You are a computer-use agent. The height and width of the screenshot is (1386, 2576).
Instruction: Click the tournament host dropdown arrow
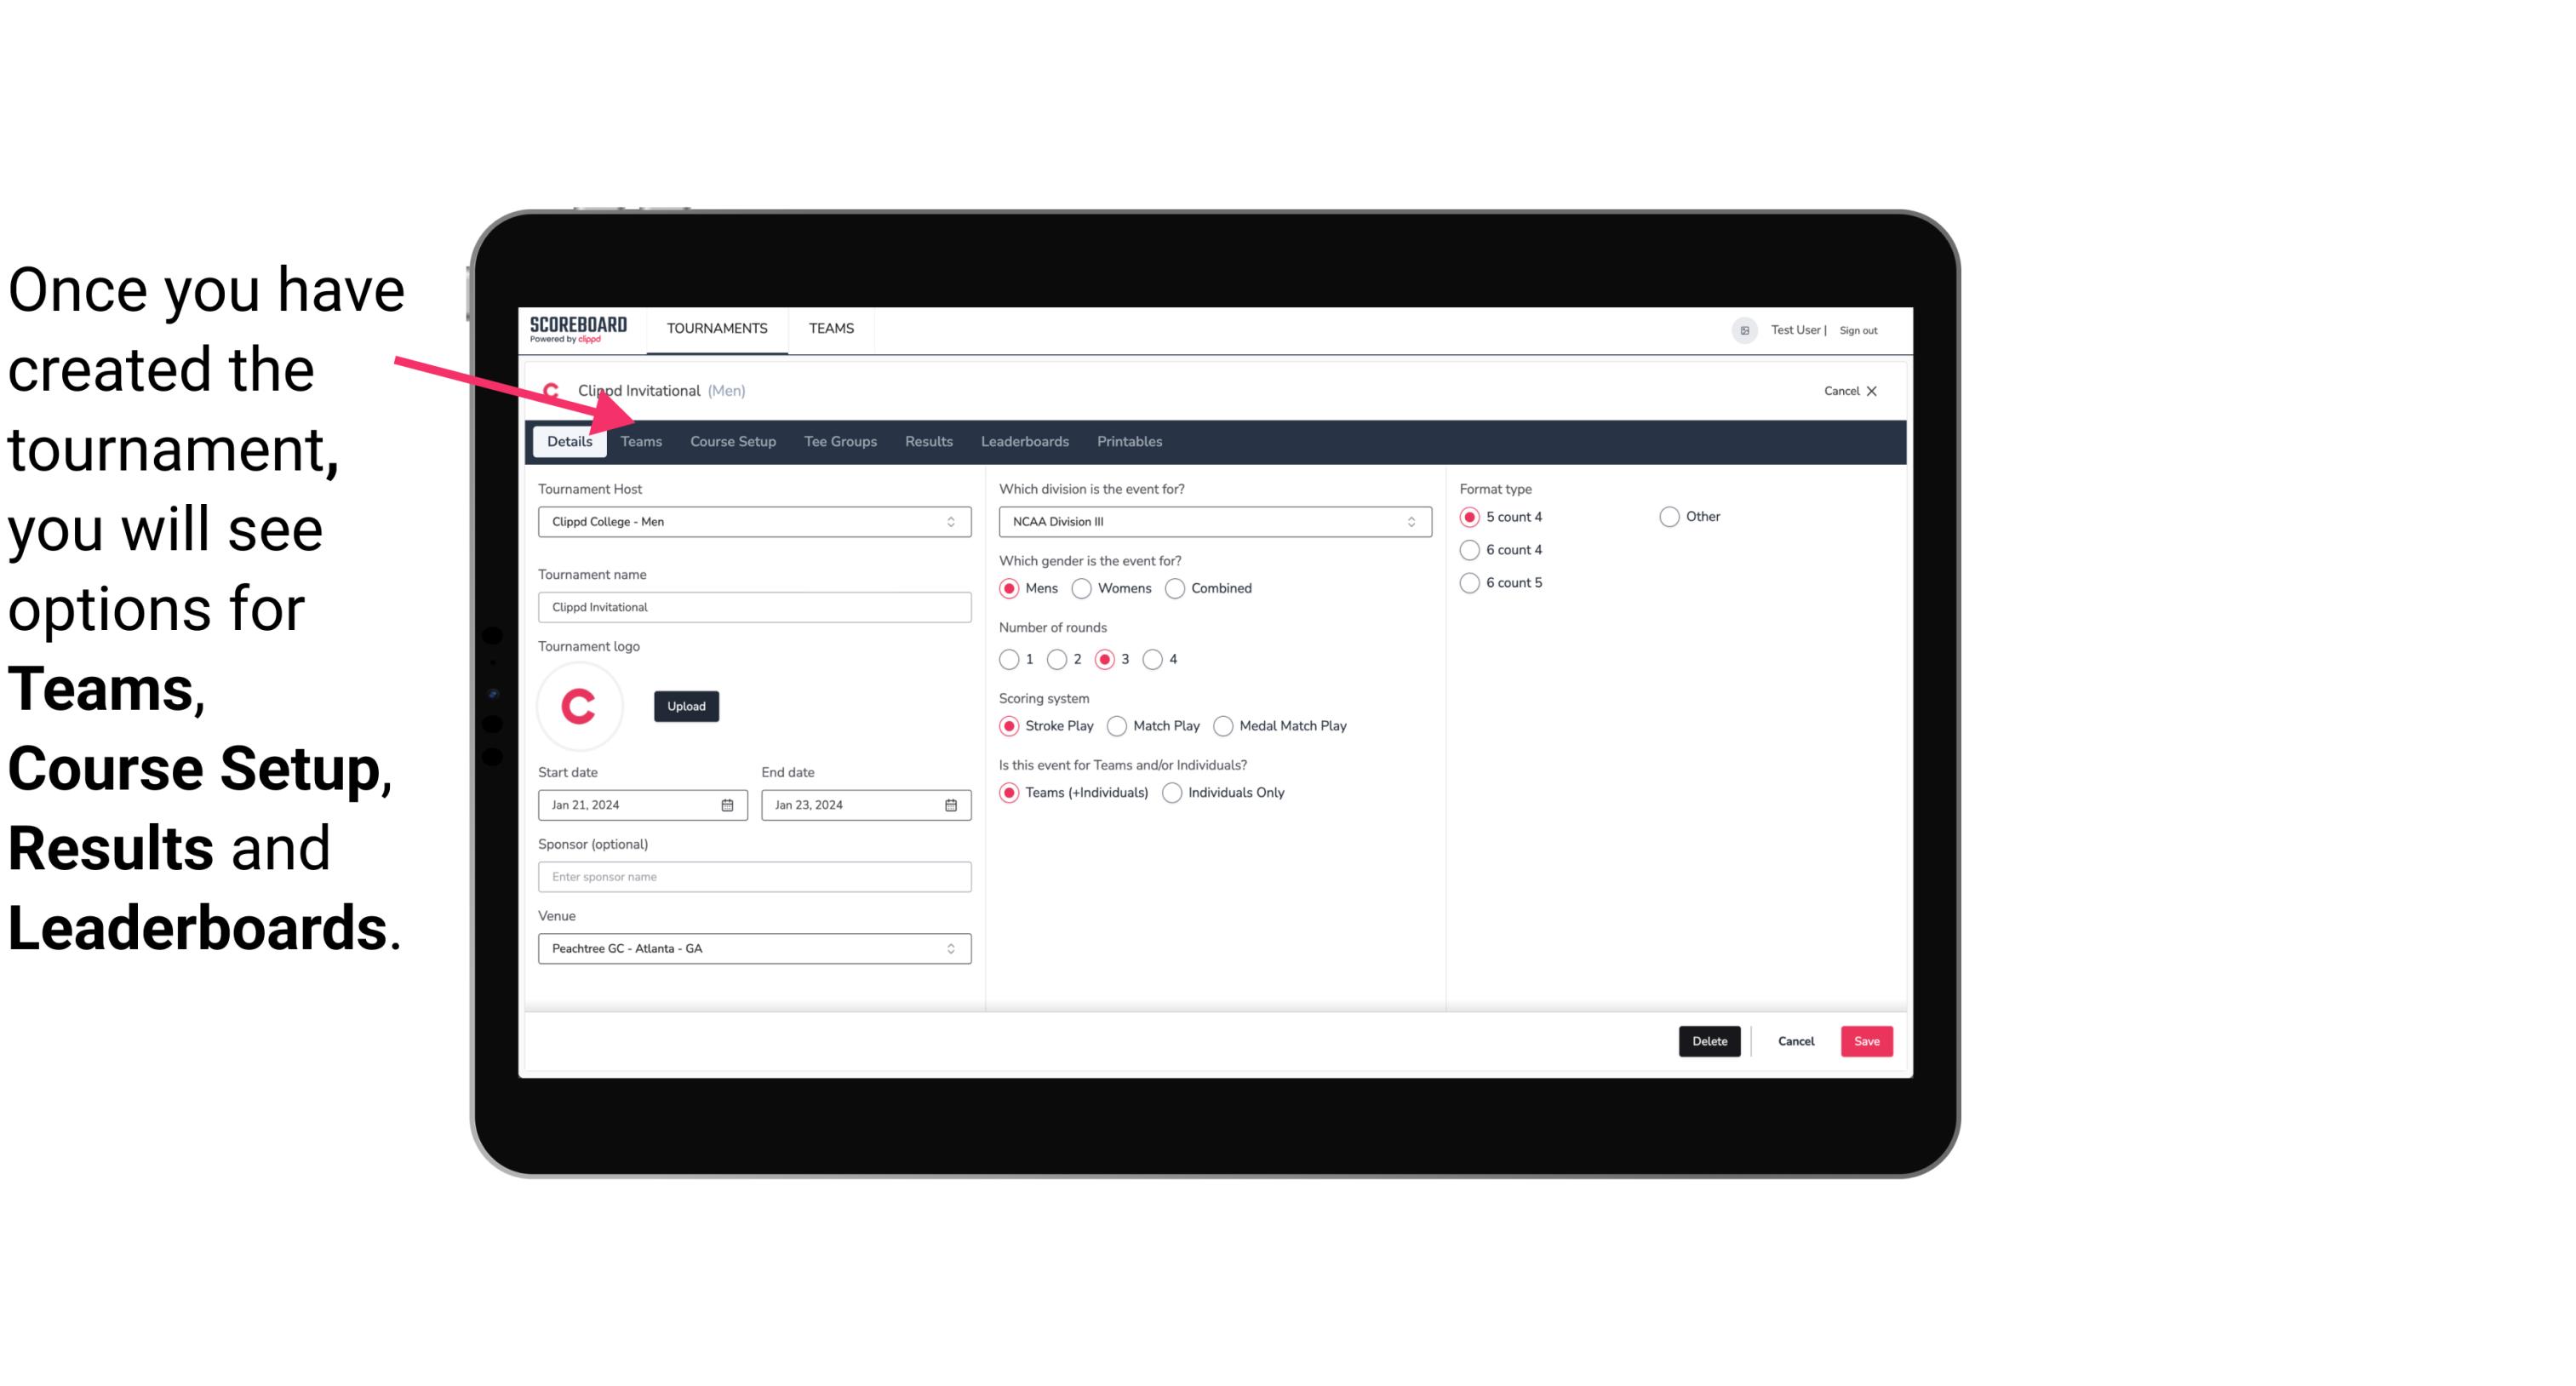click(x=953, y=521)
